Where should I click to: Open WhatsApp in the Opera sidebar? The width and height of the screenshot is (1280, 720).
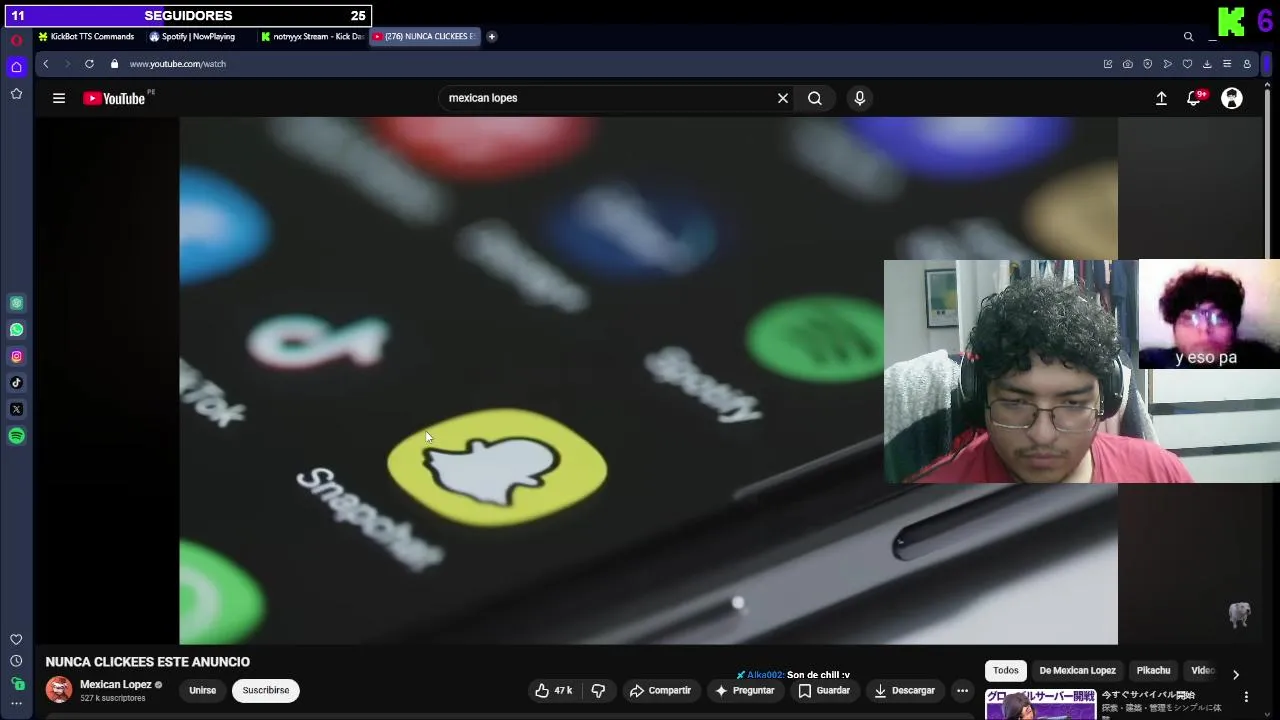(x=17, y=330)
